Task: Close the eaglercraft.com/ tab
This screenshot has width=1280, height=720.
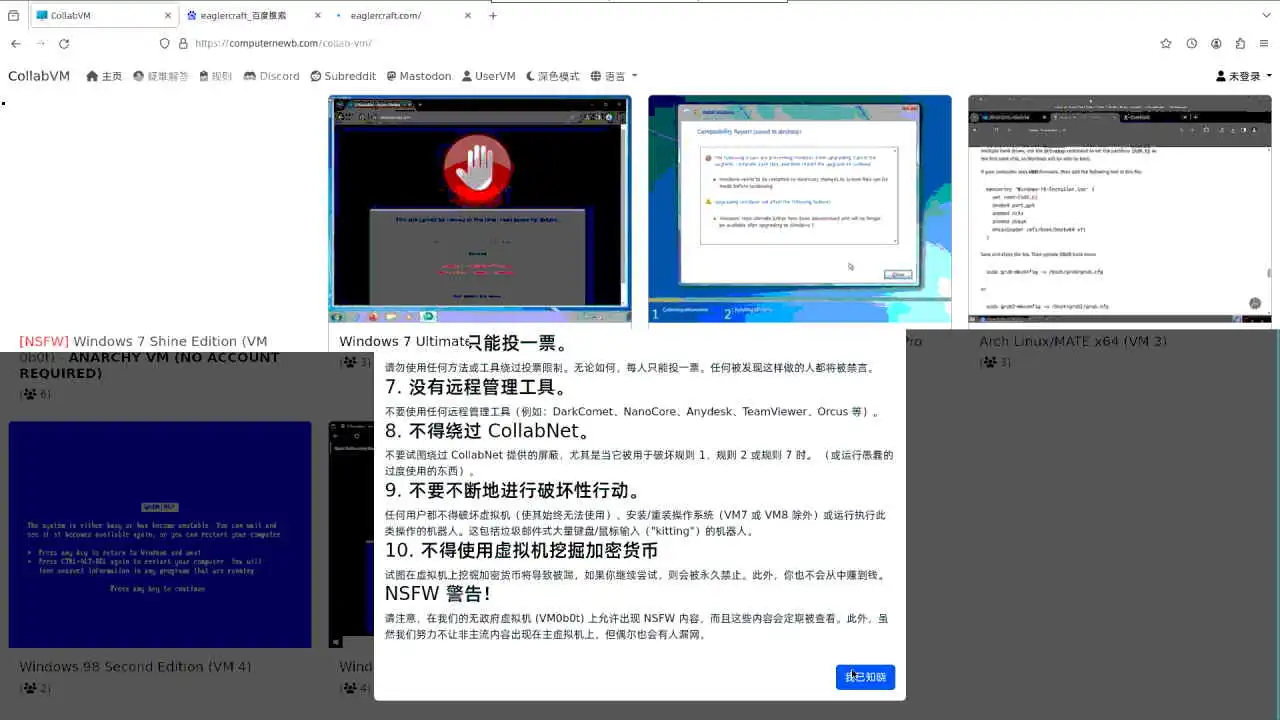Action: point(468,15)
